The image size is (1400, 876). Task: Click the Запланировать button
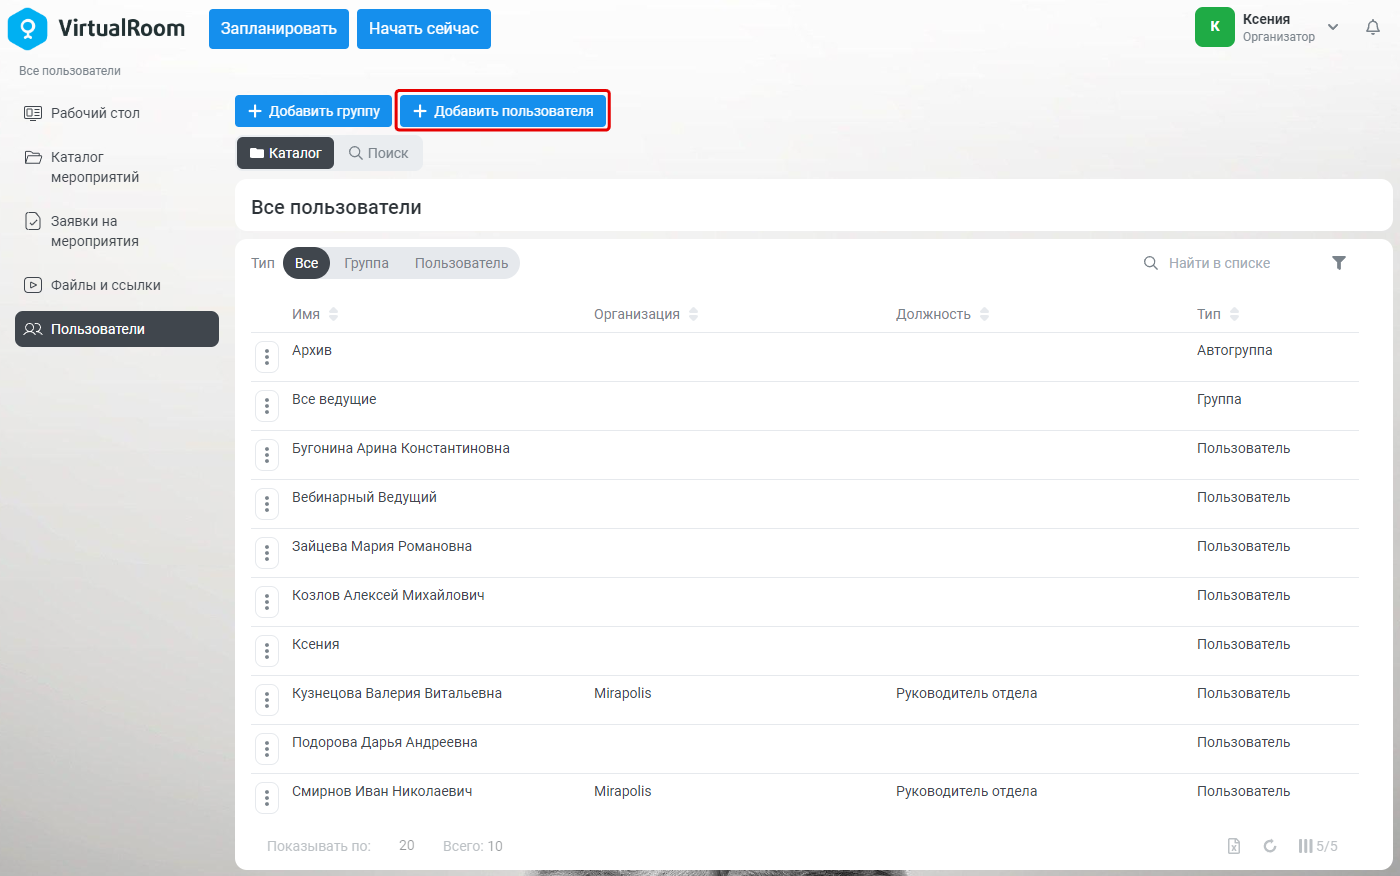tap(279, 28)
